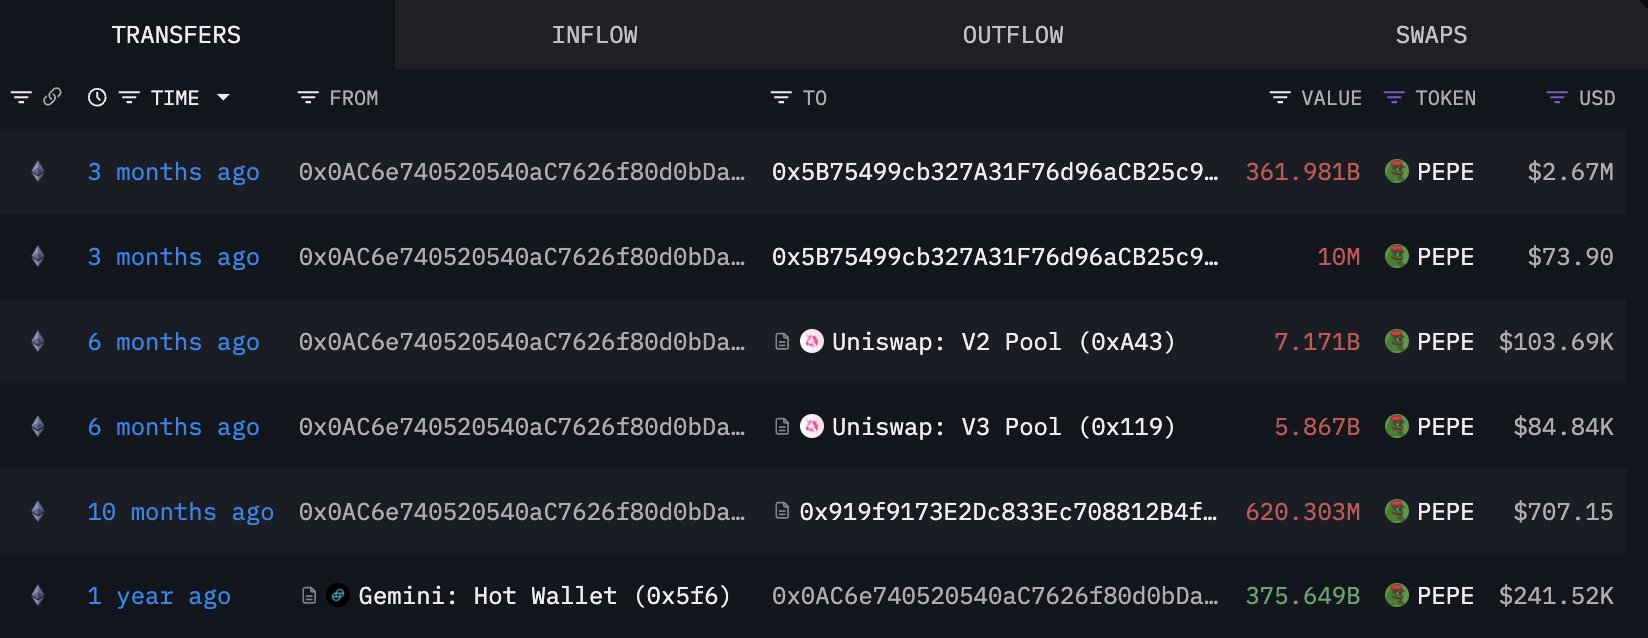This screenshot has height=638, width=1648.
Task: Open the TO column filter
Action: click(x=781, y=98)
